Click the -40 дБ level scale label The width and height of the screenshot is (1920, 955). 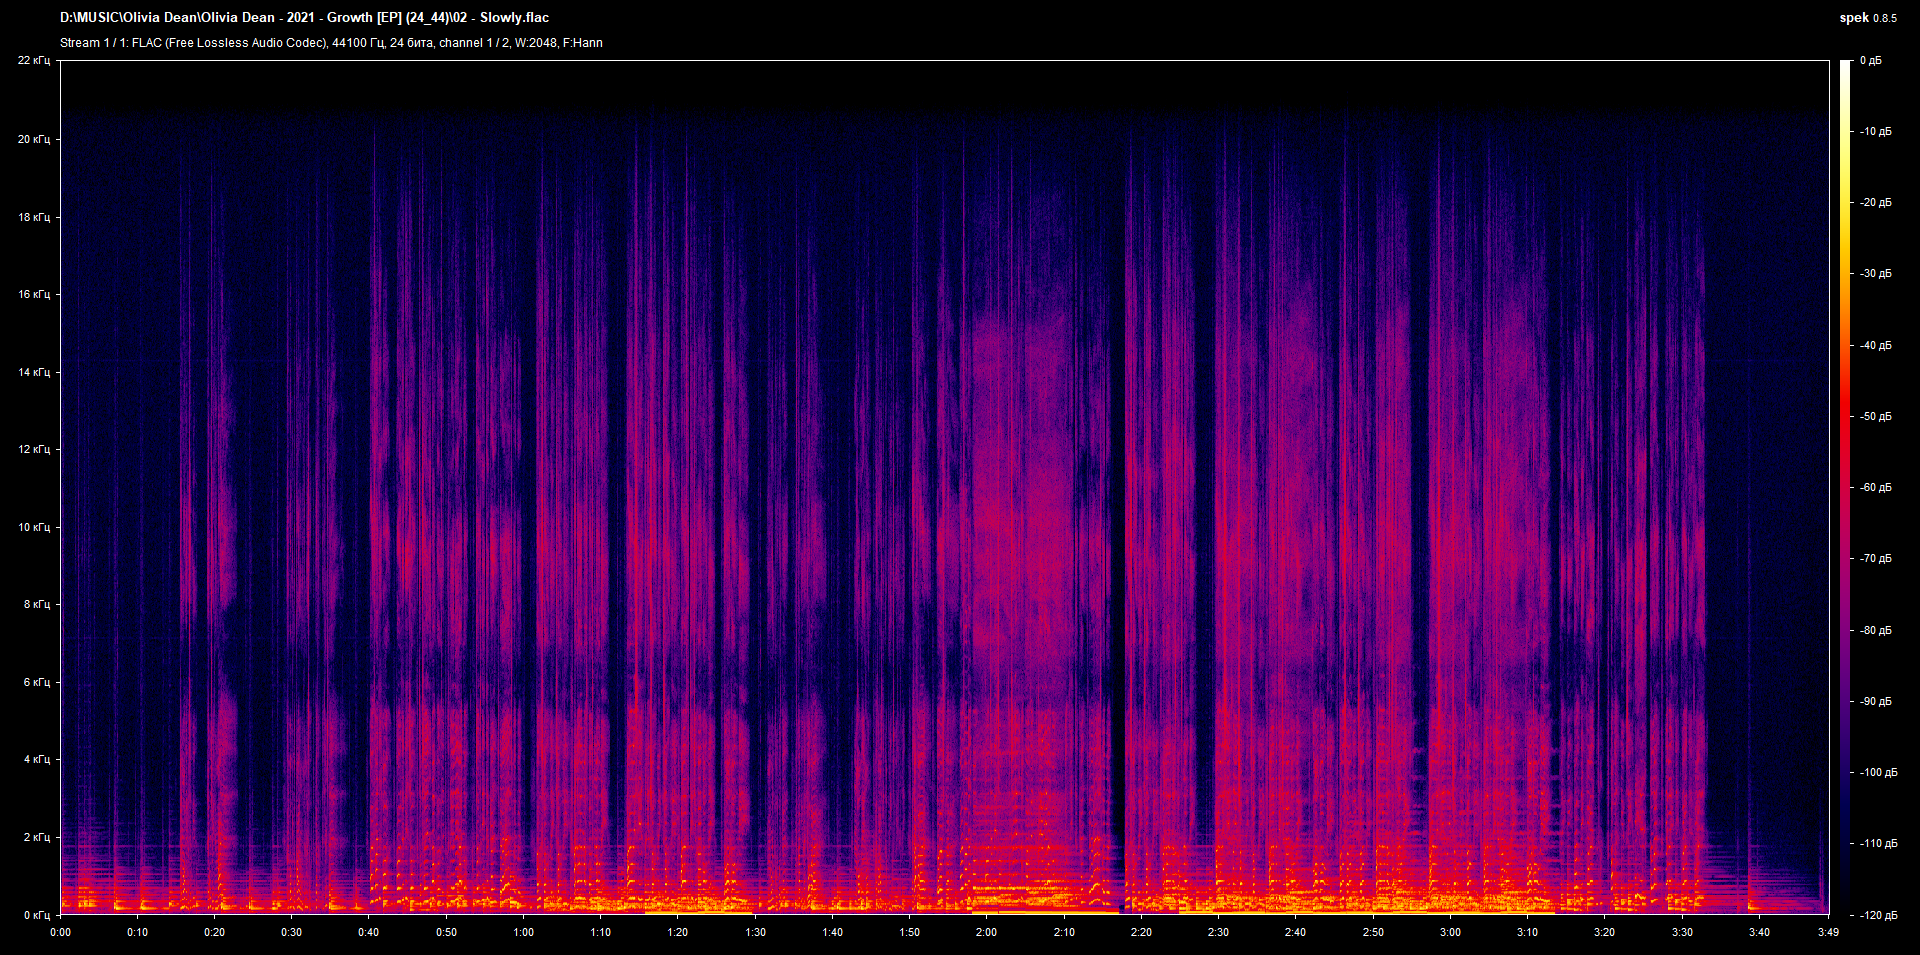pos(1875,345)
